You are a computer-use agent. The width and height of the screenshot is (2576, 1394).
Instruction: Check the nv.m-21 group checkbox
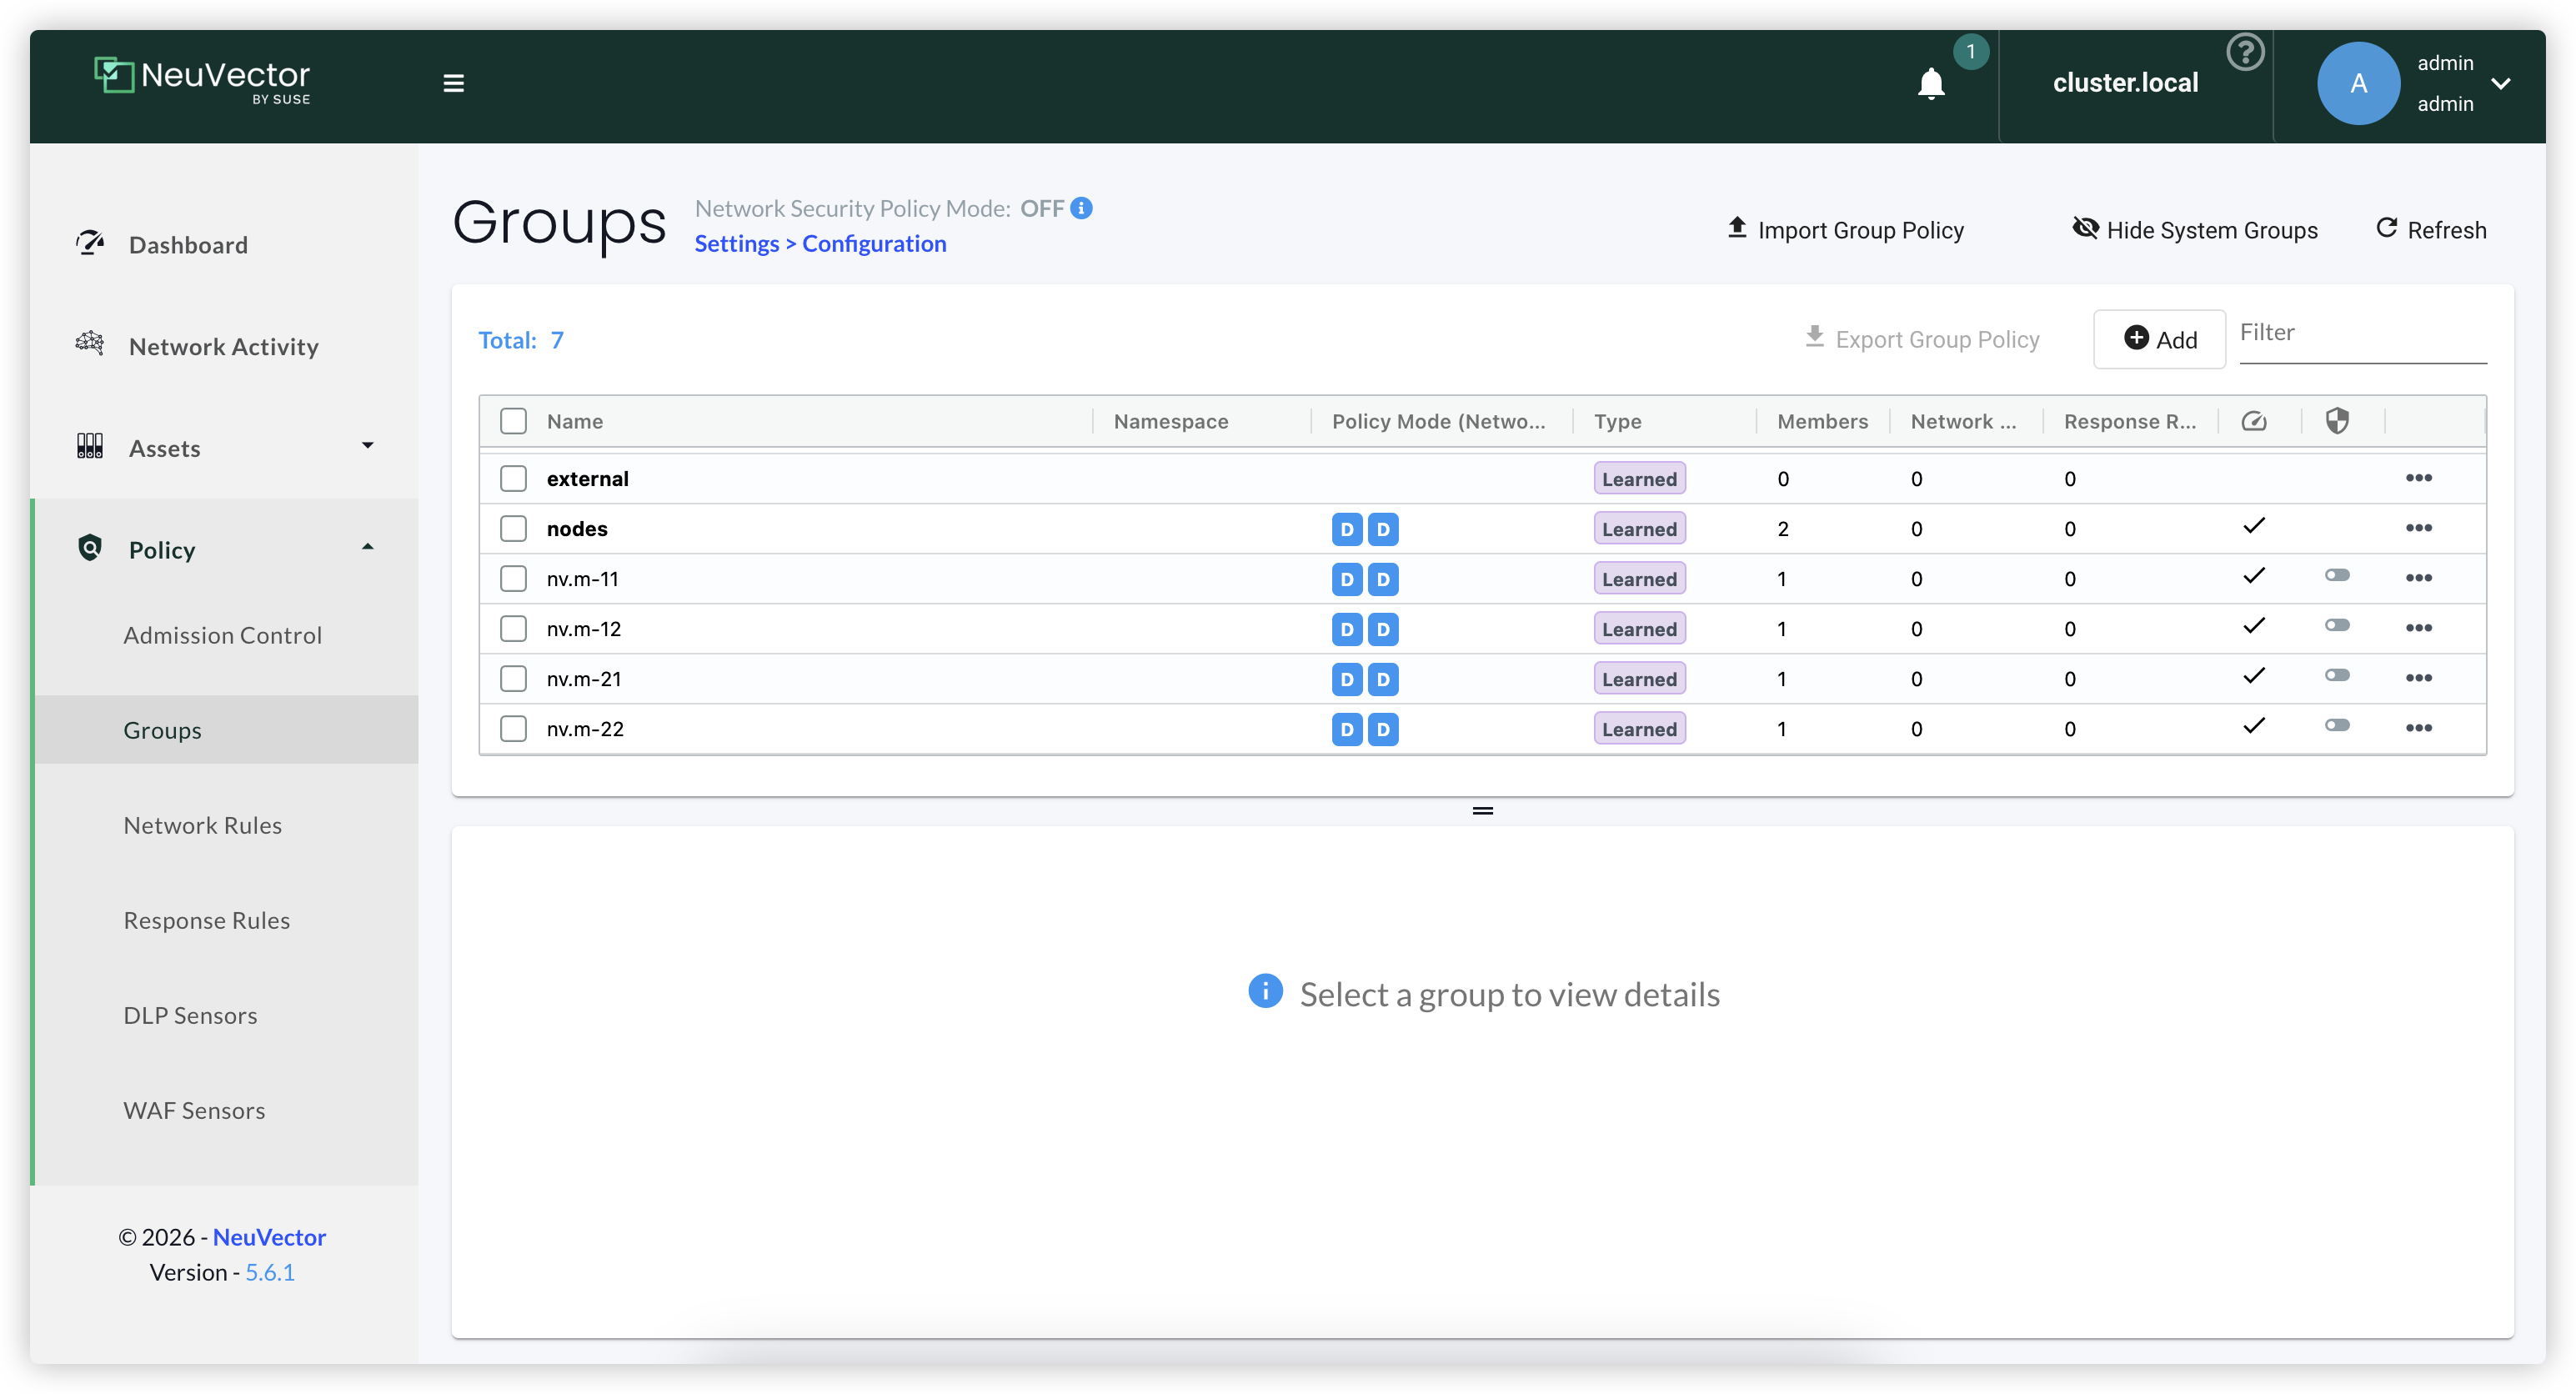(513, 679)
